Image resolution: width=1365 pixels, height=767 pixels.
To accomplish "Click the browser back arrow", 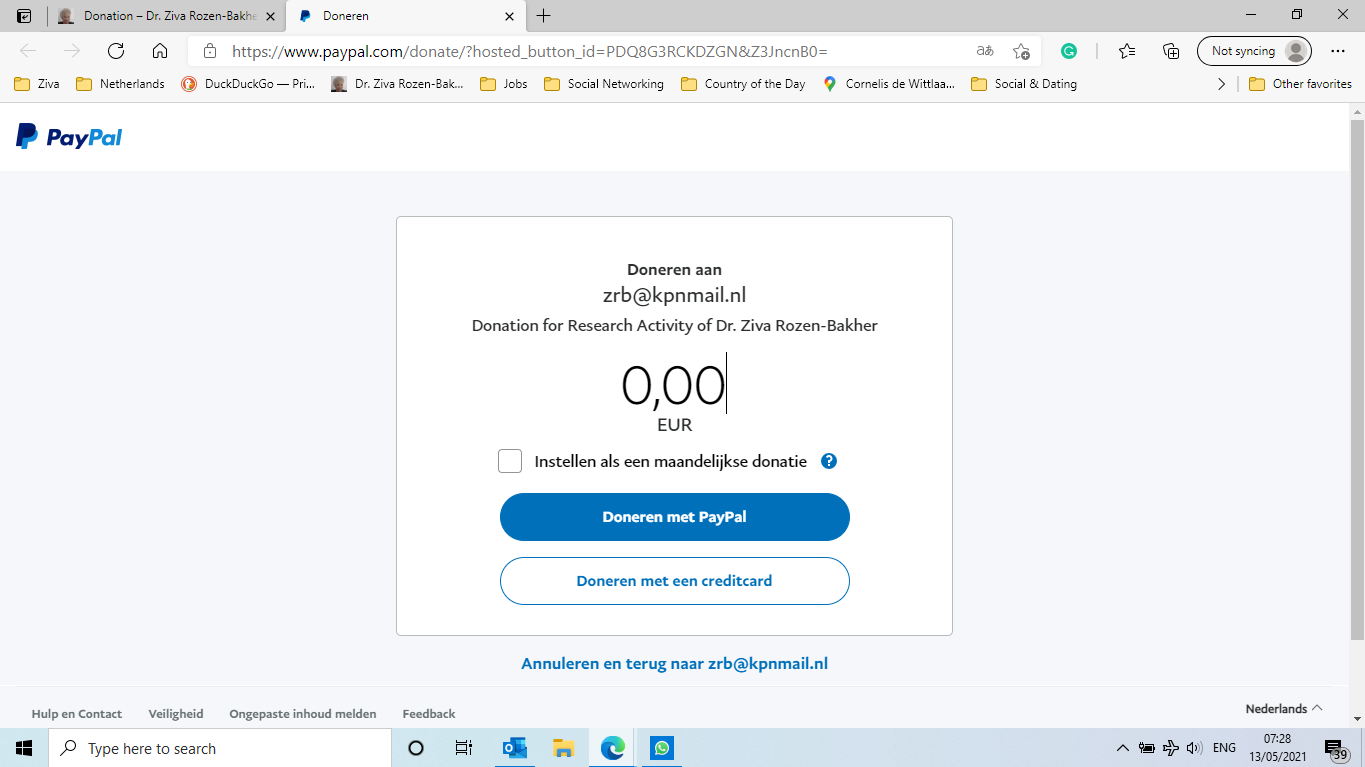I will coord(28,51).
